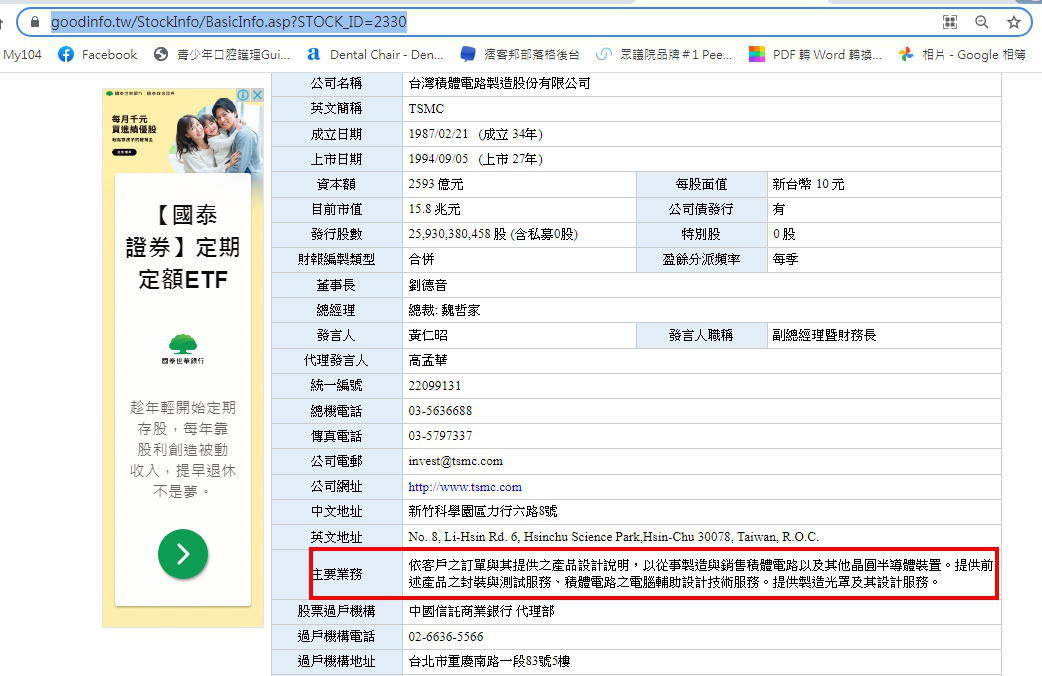
Task: Close the ad with the X icon
Action: coord(257,95)
